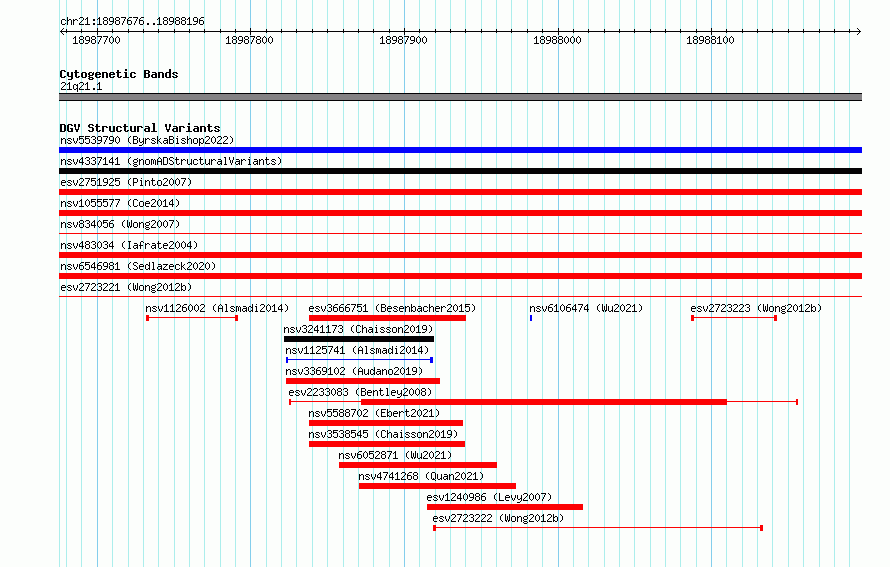890x567 pixels.
Task: Click the black nsv4337141 variant bar
Action: click(460, 171)
